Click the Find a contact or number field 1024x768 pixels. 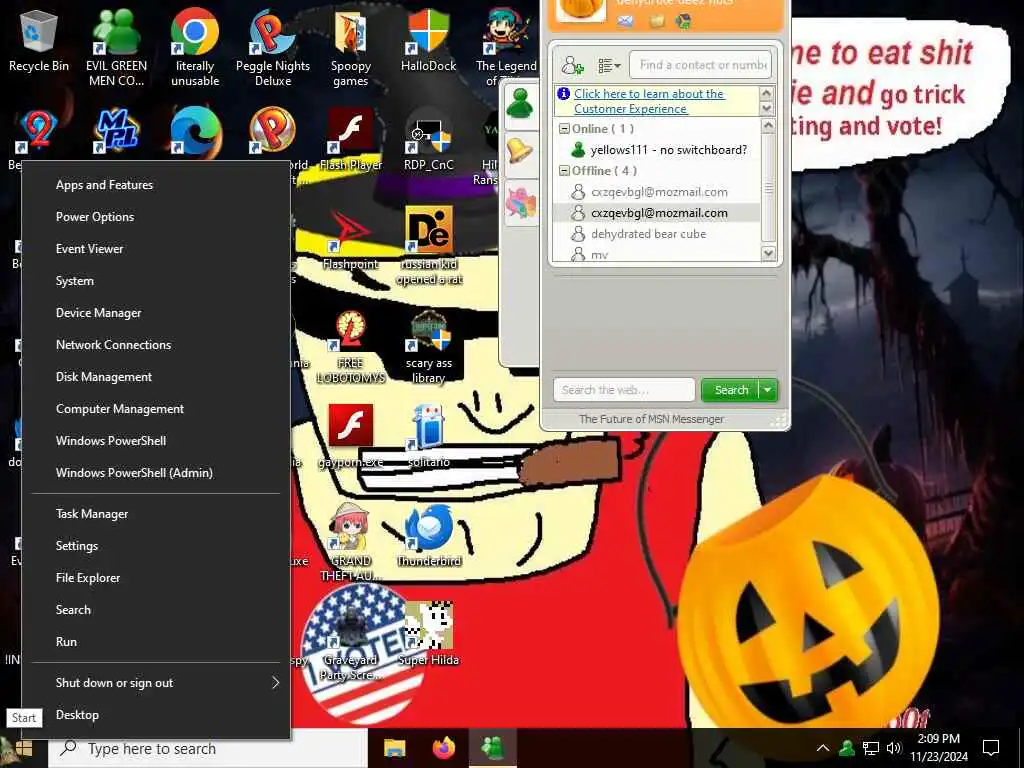tap(701, 65)
